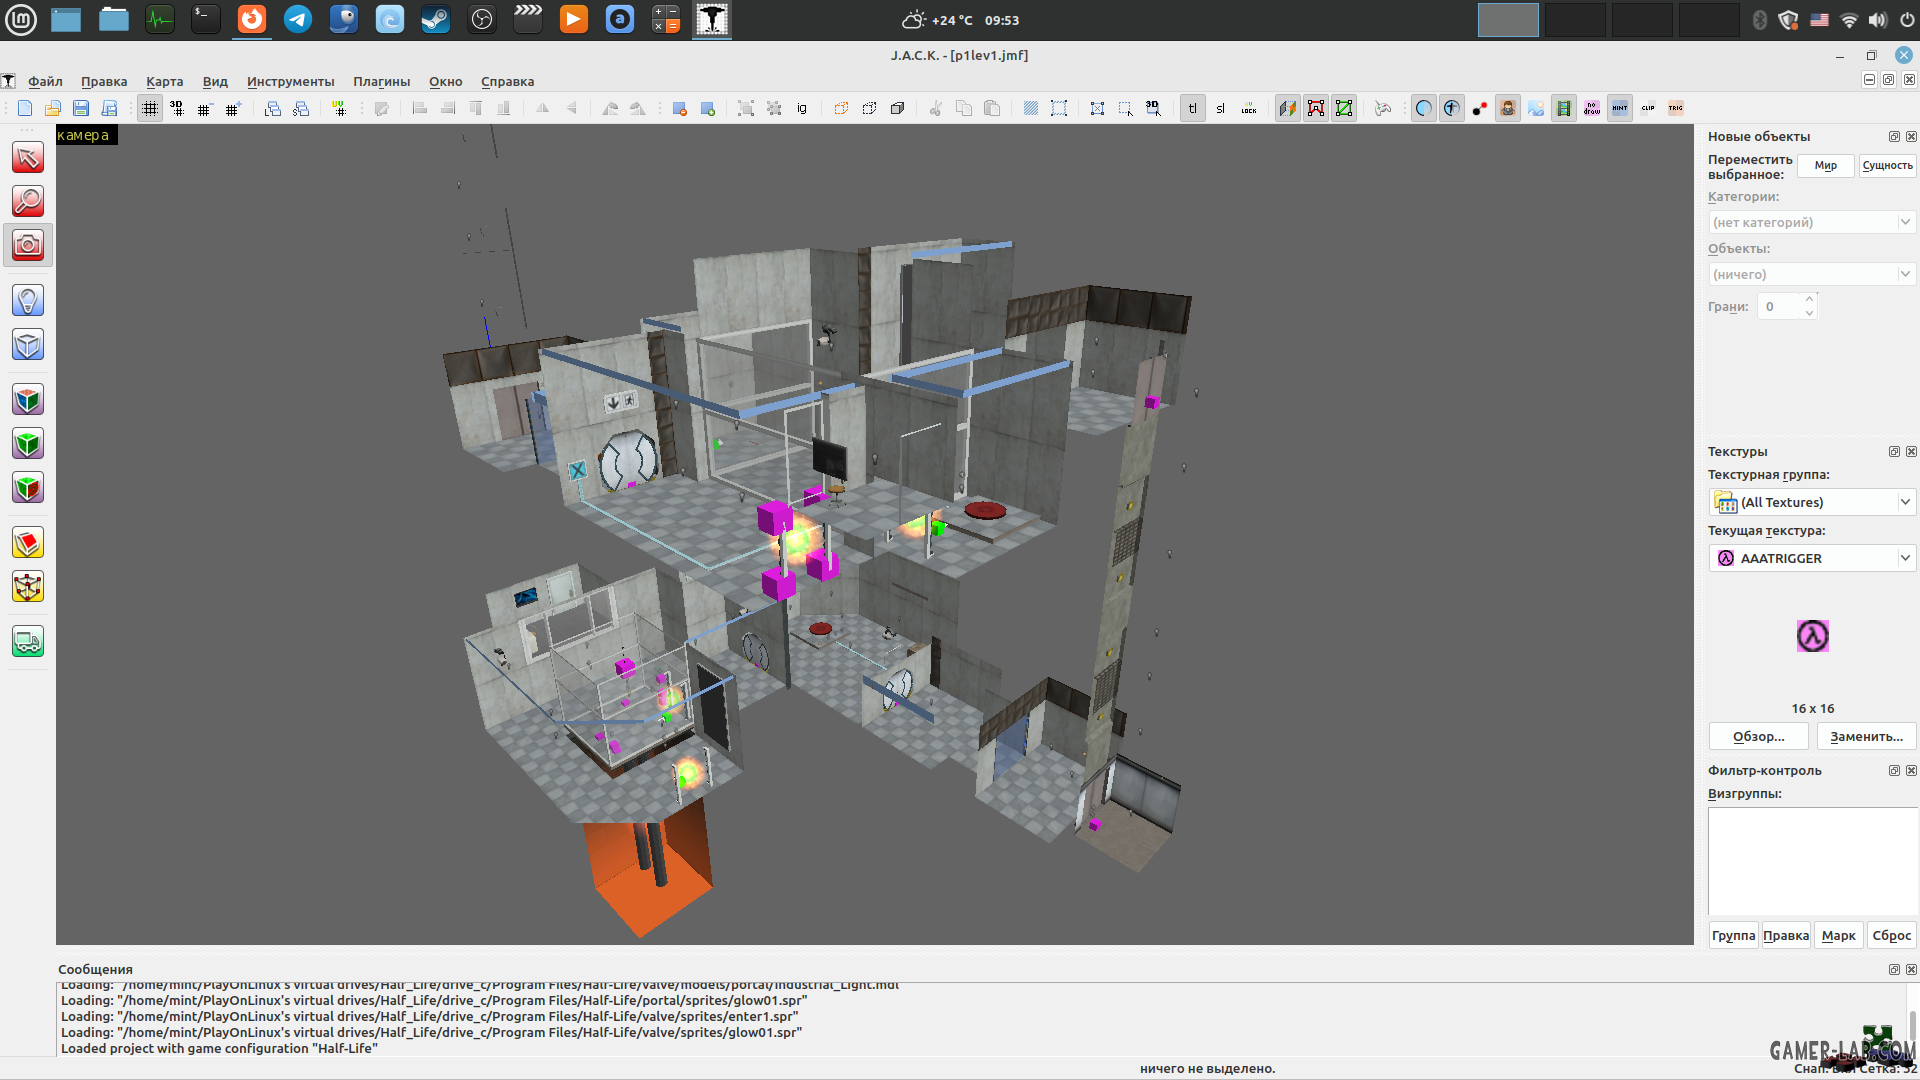The height and width of the screenshot is (1080, 1920).
Task: Click the Мир button
Action: (x=1826, y=165)
